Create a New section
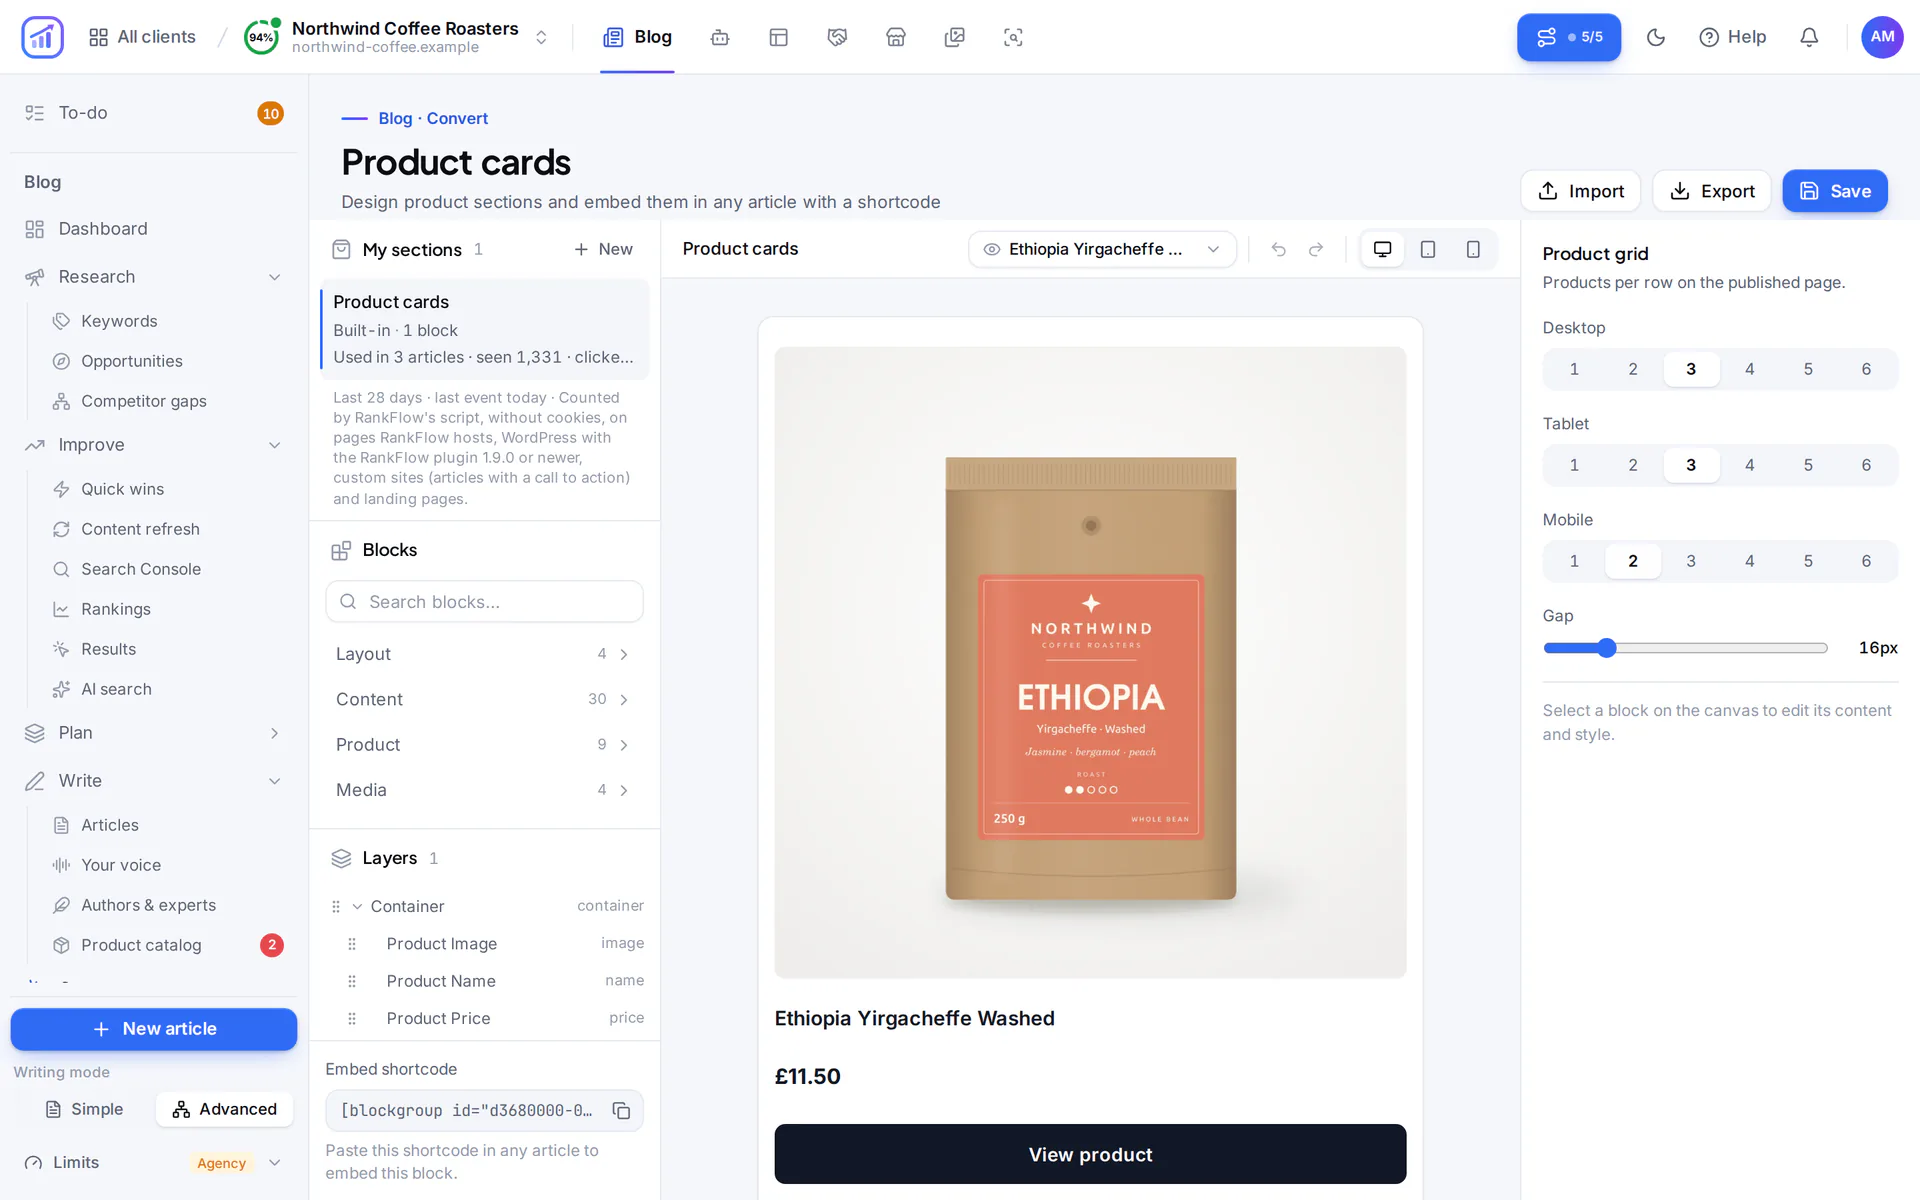 tap(603, 249)
